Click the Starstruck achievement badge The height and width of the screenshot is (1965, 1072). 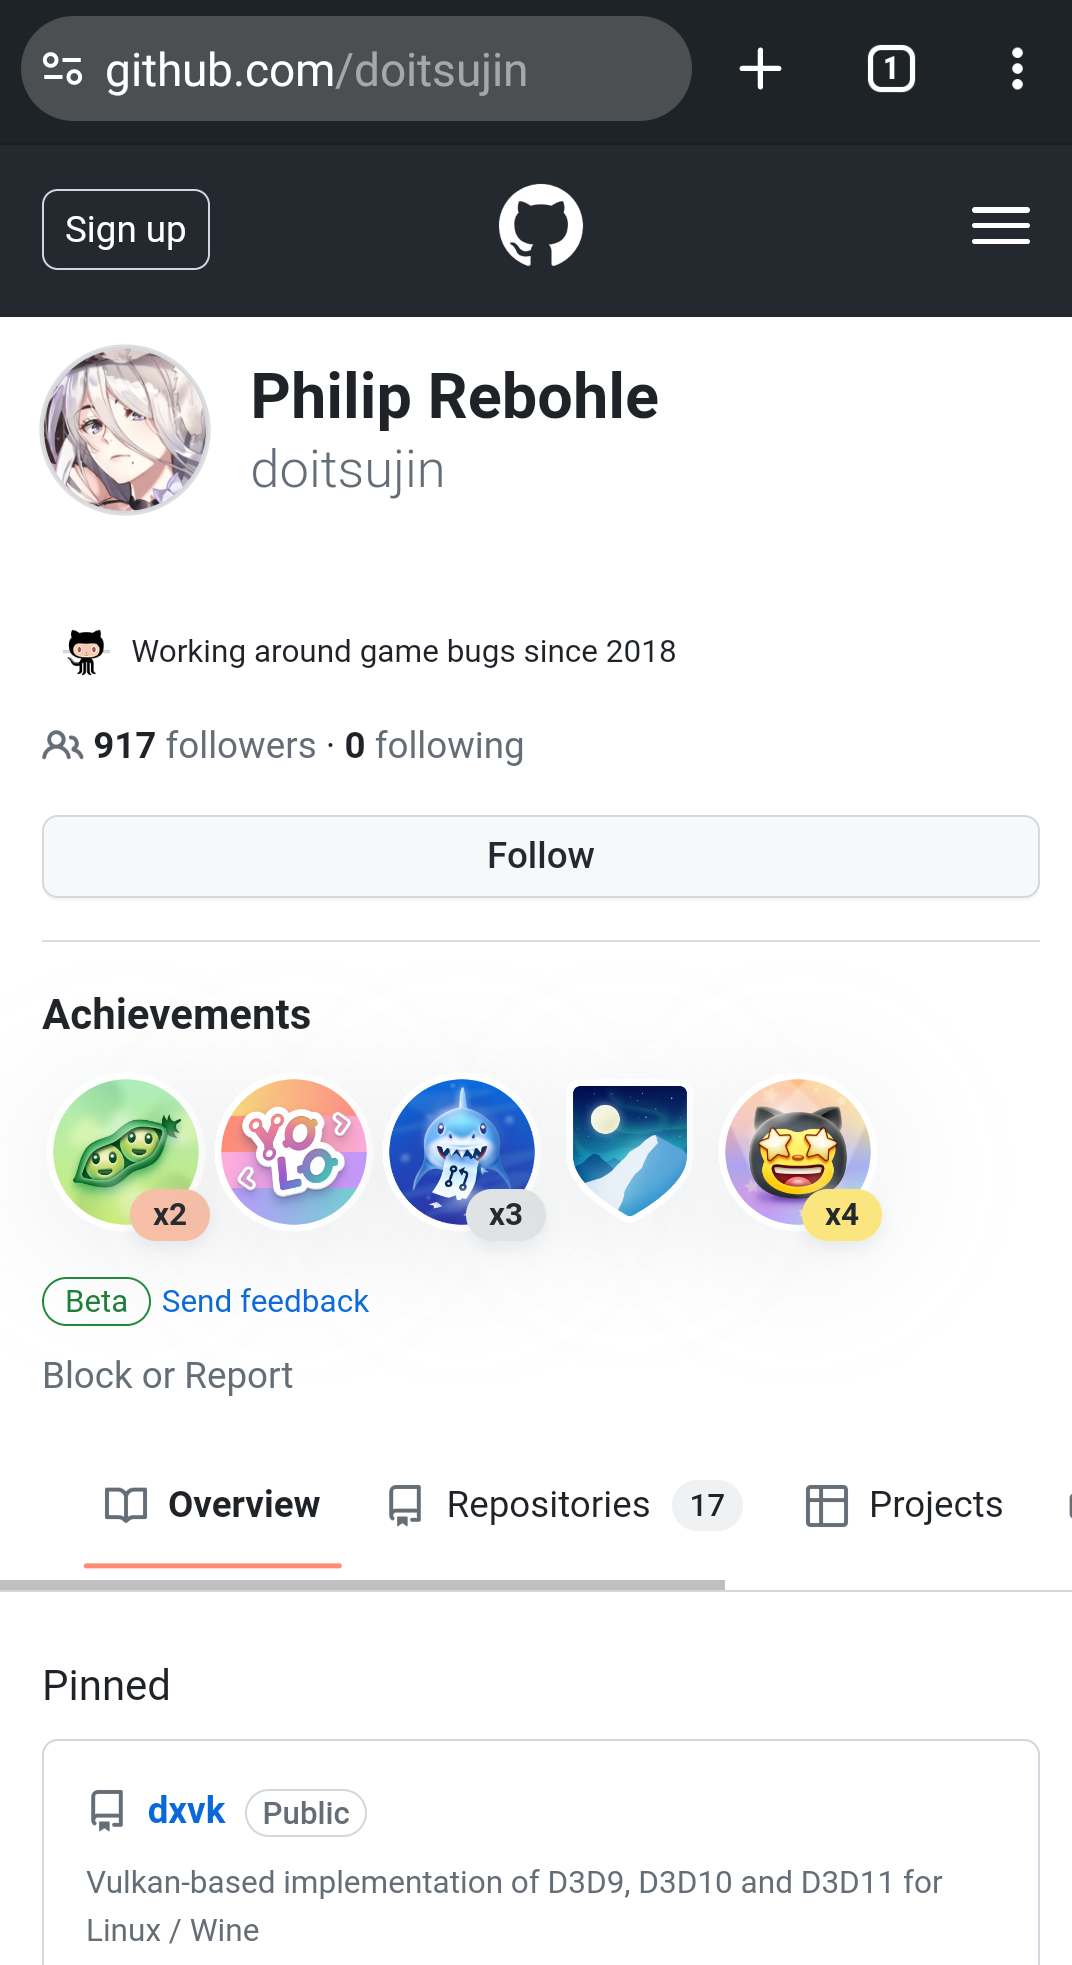point(798,1152)
